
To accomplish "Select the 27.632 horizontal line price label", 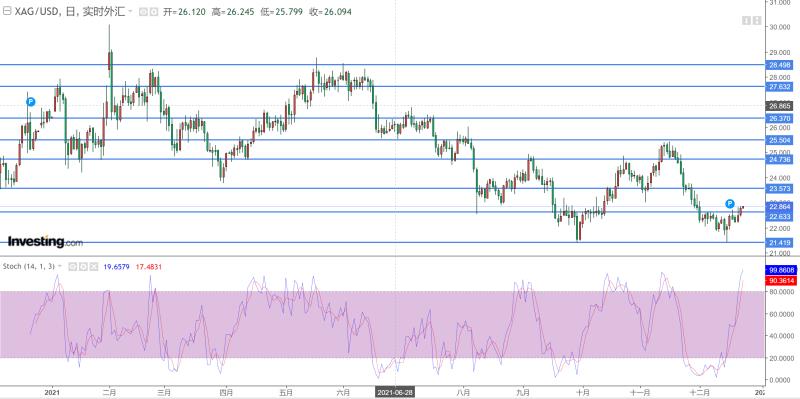I will click(779, 87).
